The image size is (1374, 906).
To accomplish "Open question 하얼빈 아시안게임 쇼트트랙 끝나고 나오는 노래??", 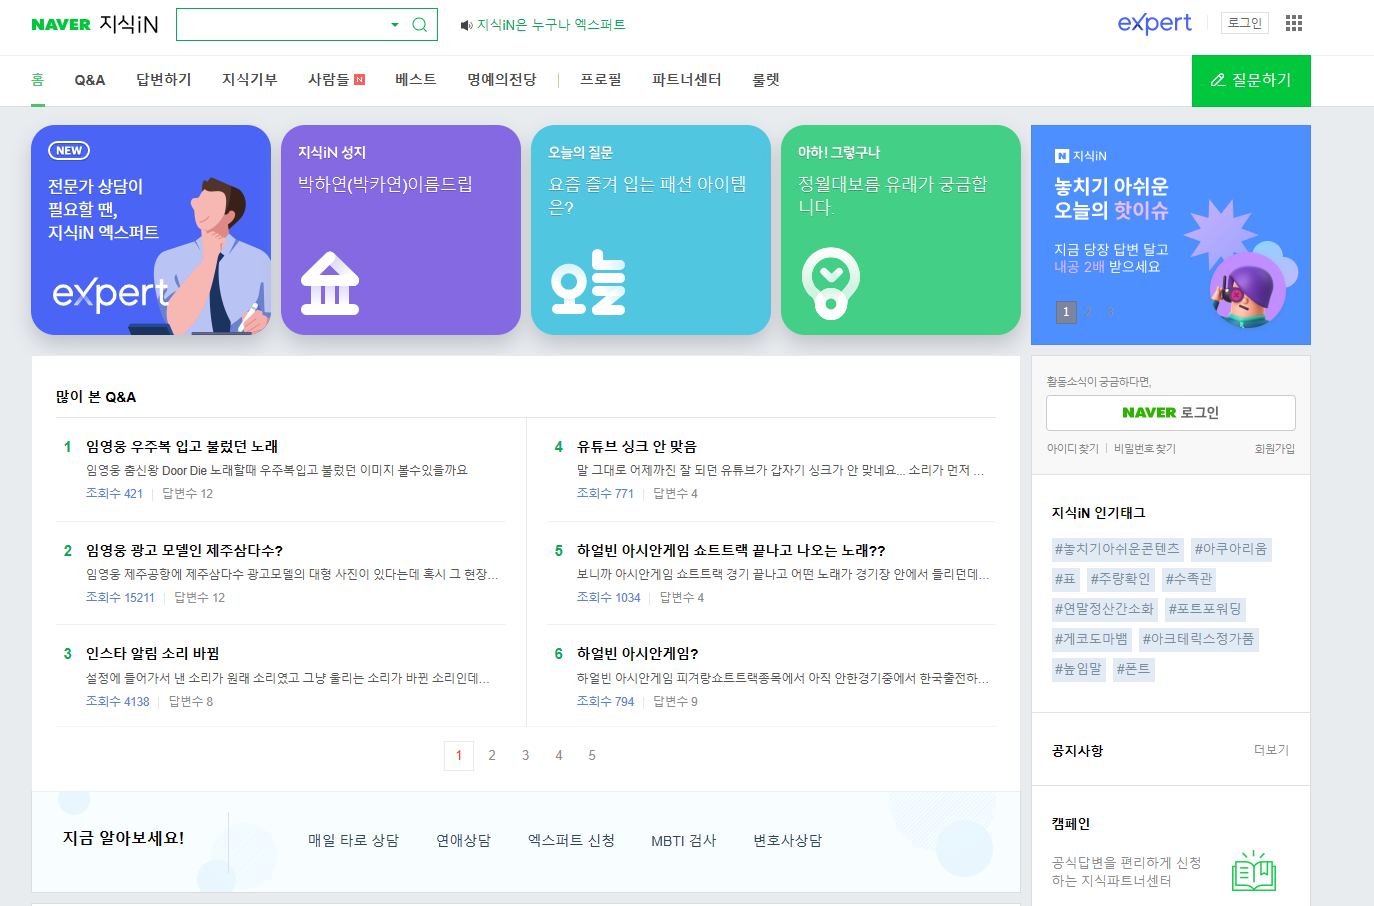I will (731, 550).
